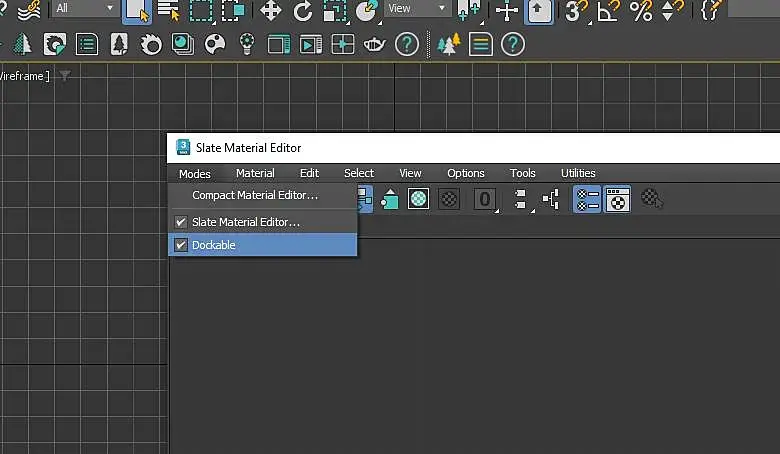Open the All selection filter dropdown

(x=85, y=8)
